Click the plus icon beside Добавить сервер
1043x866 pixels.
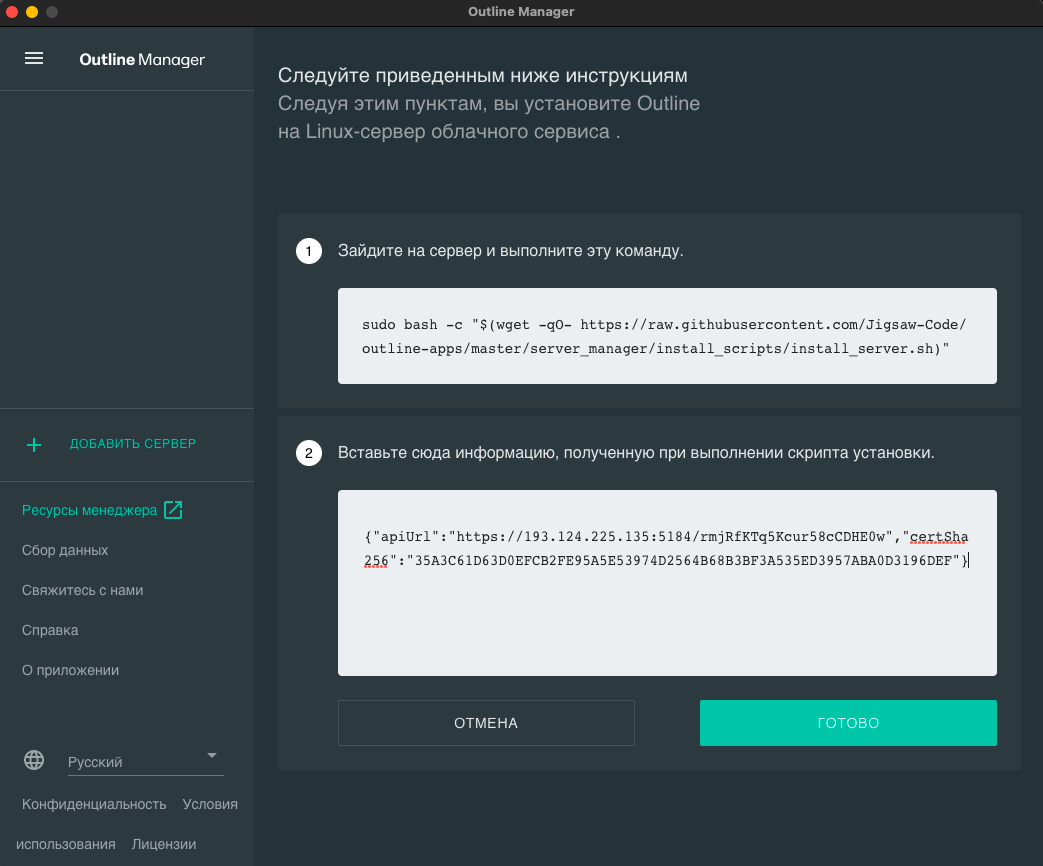pos(34,445)
